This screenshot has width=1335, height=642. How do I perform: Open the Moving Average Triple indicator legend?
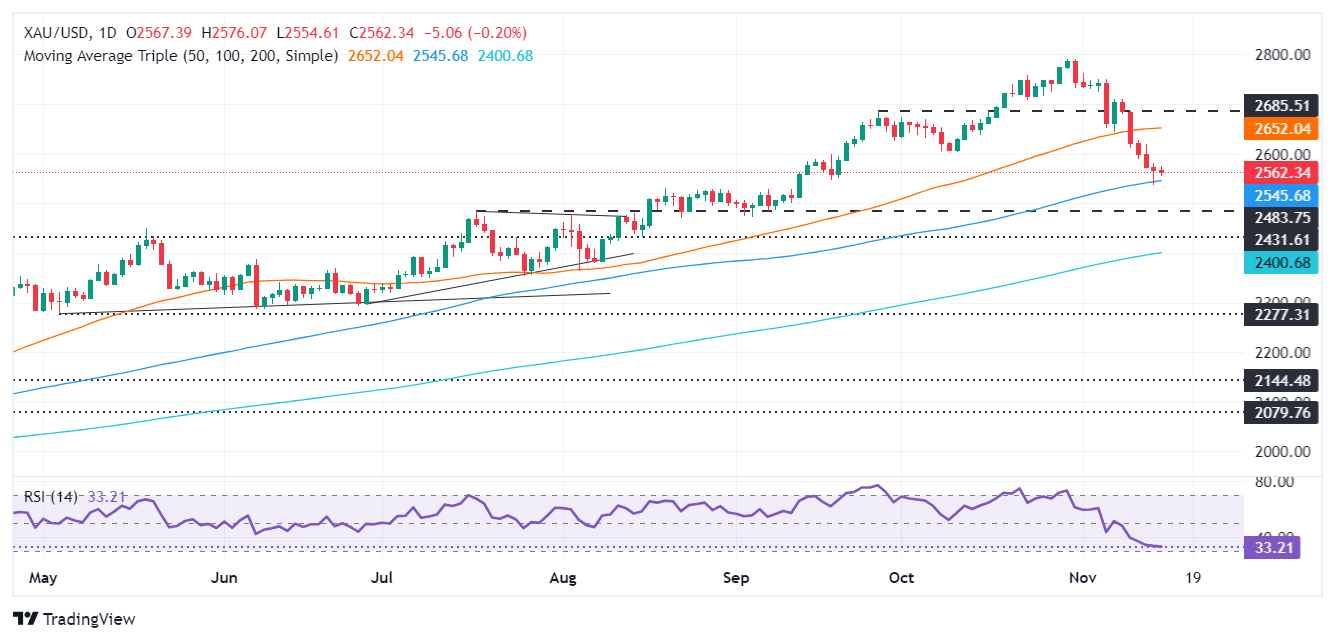pyautogui.click(x=179, y=56)
